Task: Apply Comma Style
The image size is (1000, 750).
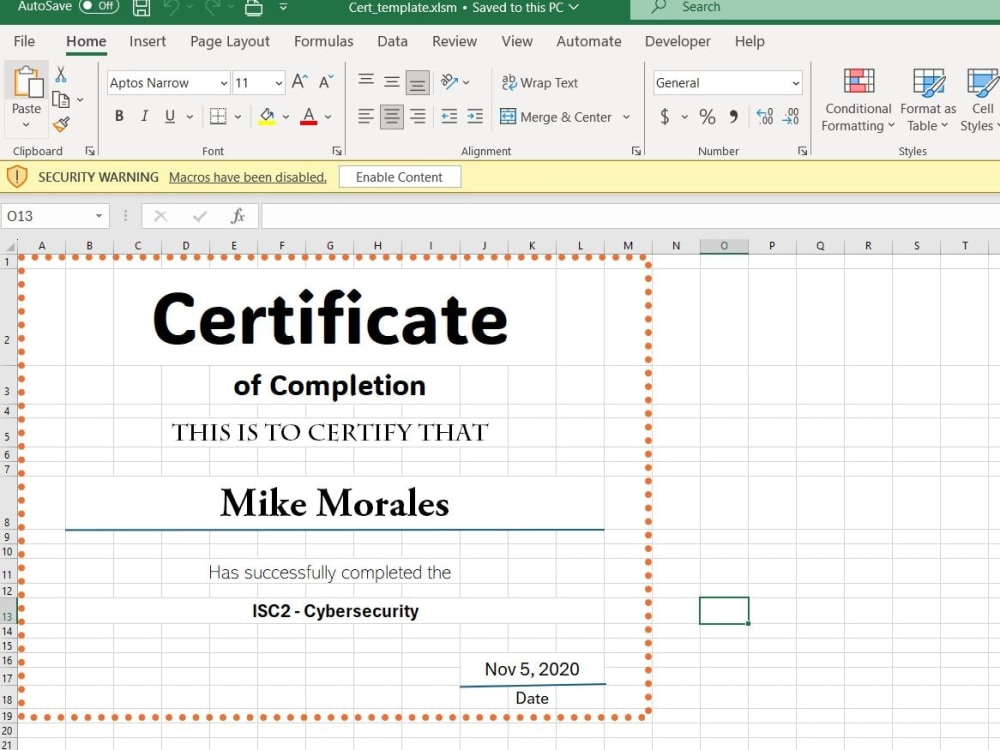Action: pyautogui.click(x=733, y=117)
